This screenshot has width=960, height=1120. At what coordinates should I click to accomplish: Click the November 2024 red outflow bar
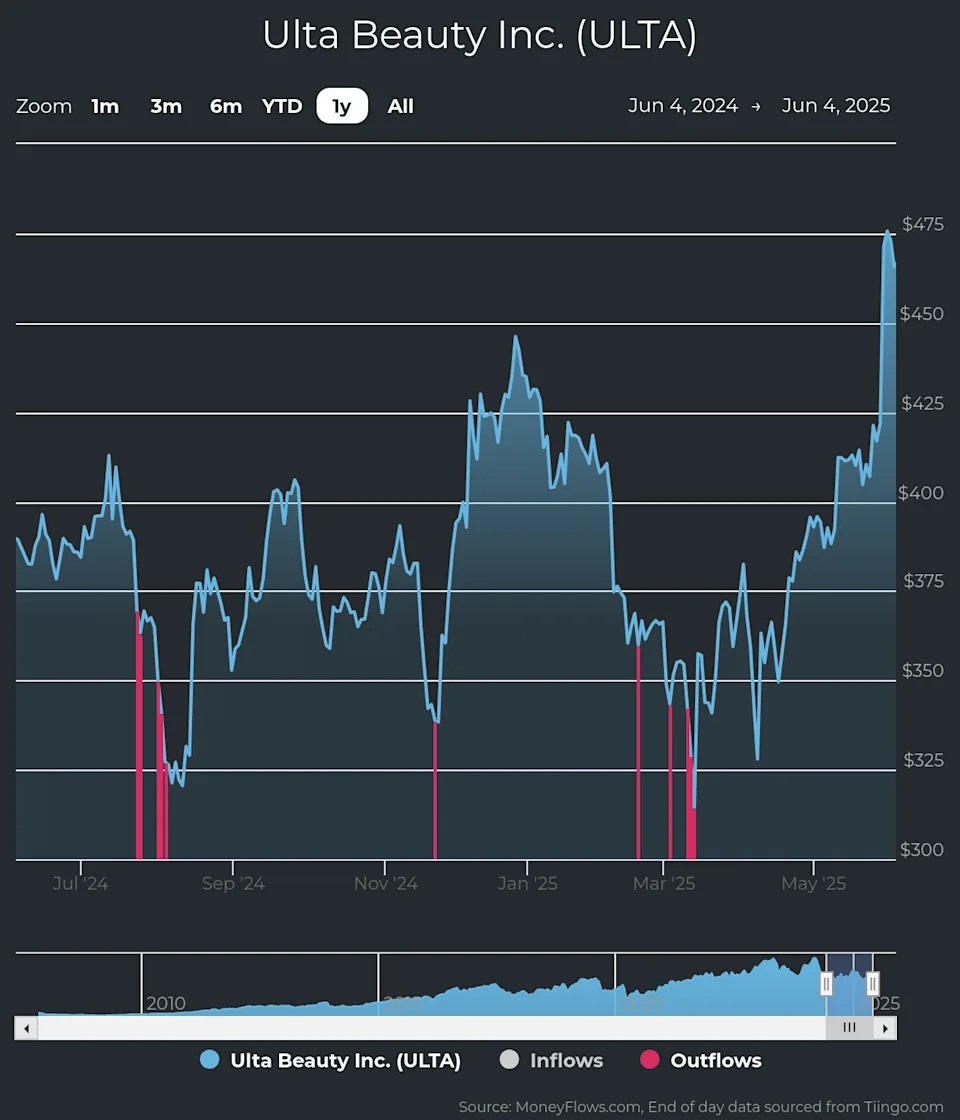point(435,791)
